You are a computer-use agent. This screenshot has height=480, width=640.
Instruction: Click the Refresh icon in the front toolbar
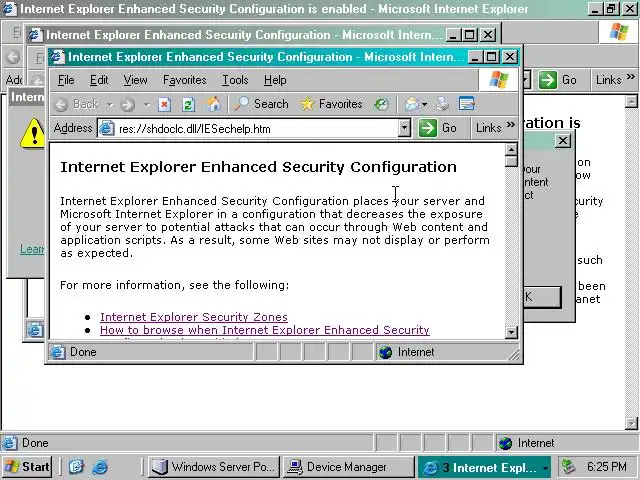[x=188, y=104]
